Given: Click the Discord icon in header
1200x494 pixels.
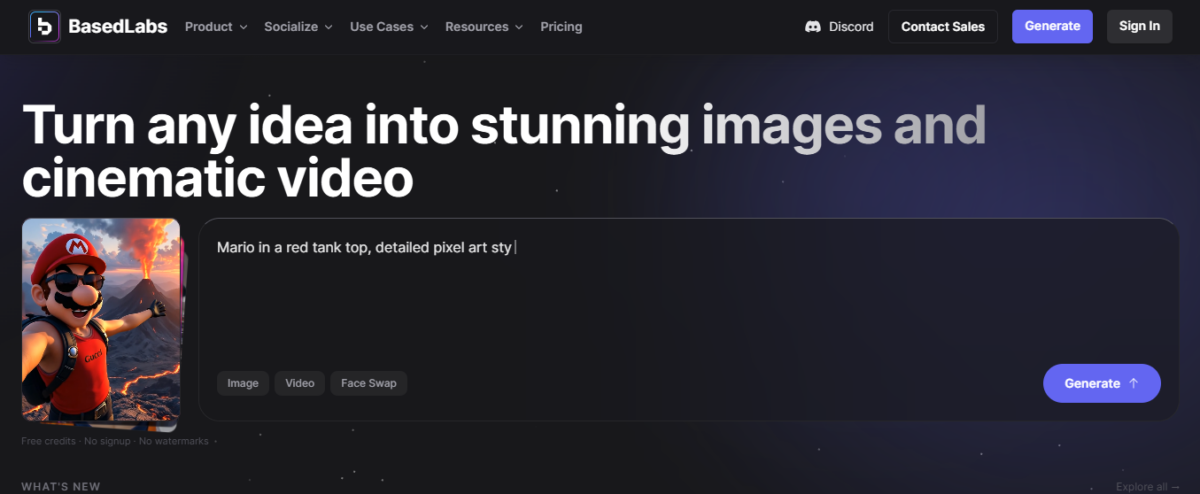Looking at the screenshot, I should [813, 27].
